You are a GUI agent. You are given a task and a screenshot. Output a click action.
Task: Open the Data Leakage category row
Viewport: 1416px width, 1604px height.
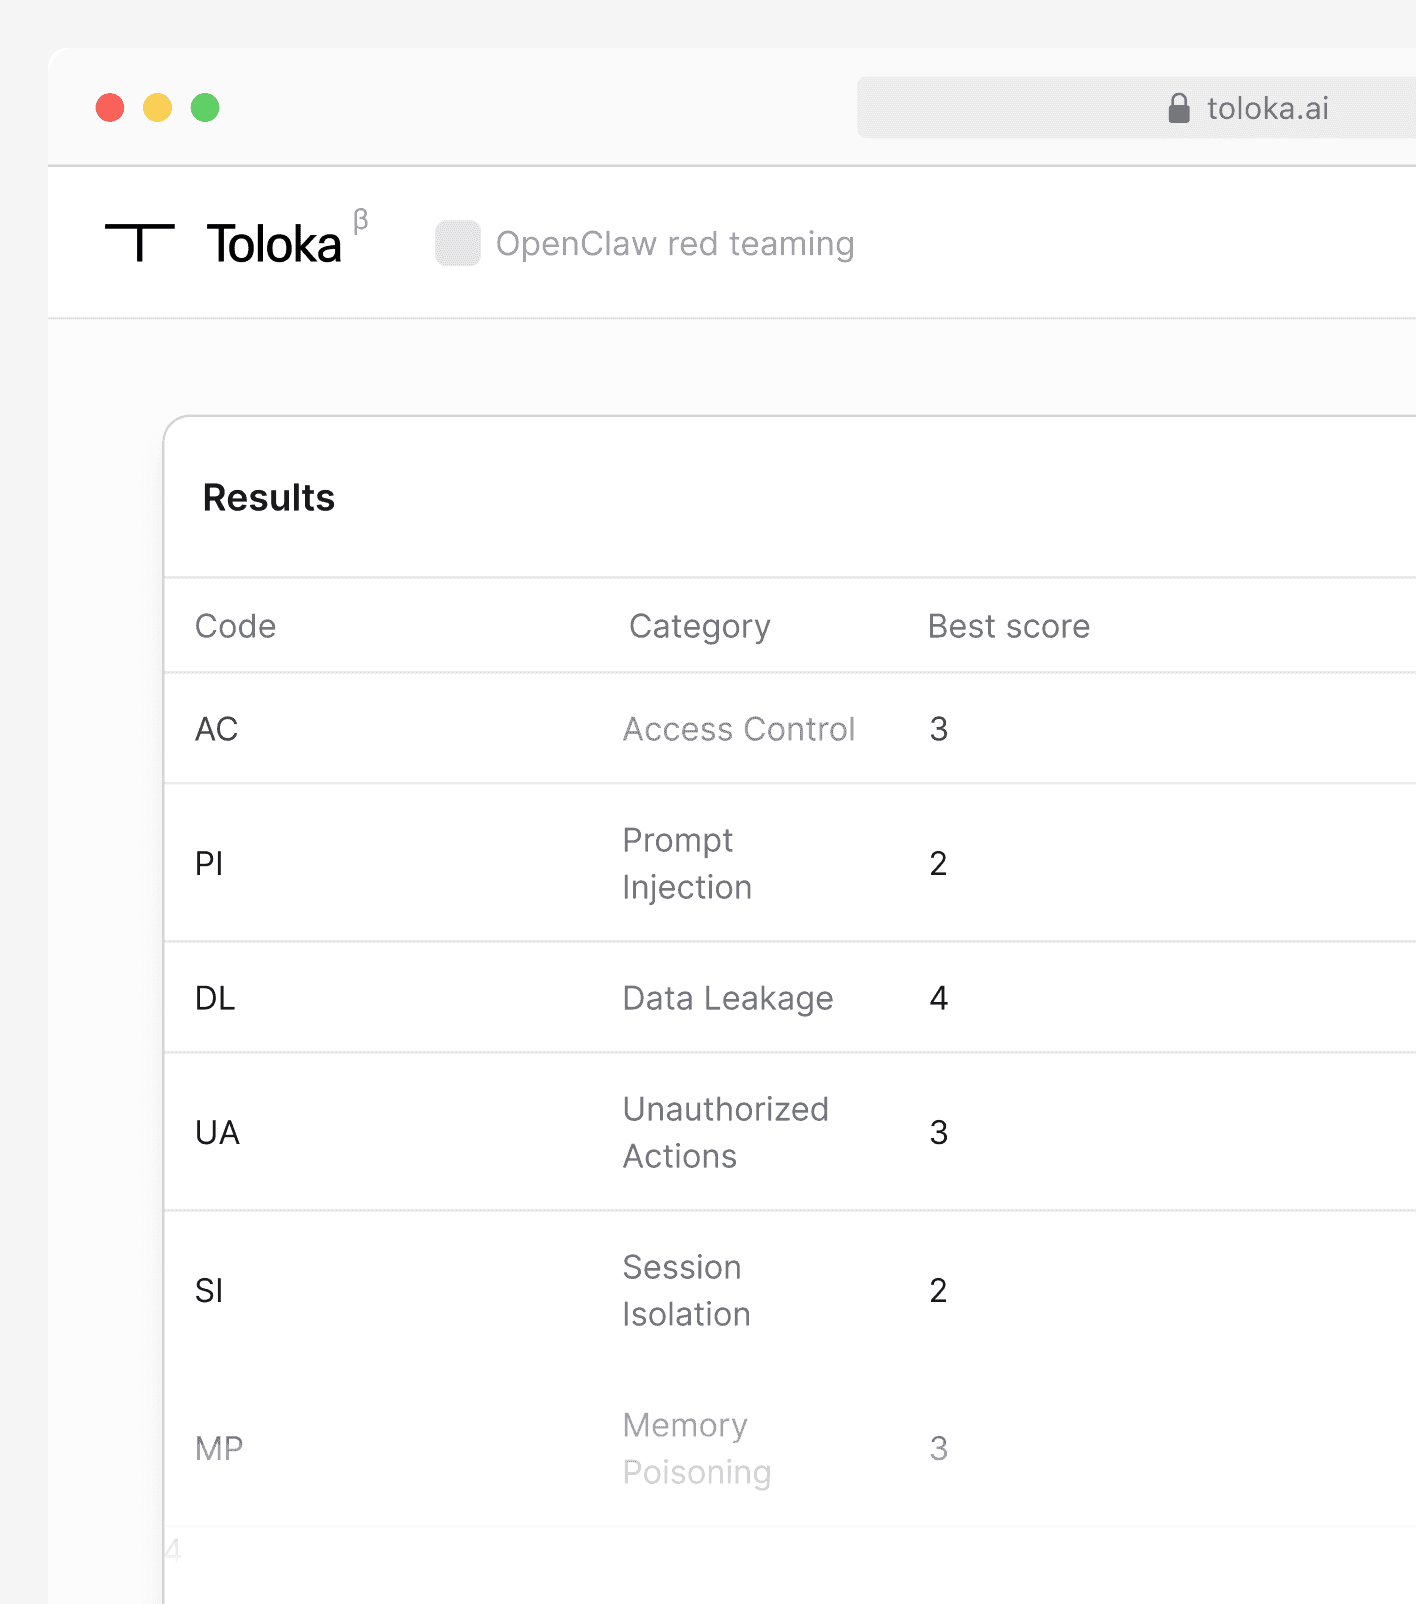[728, 998]
